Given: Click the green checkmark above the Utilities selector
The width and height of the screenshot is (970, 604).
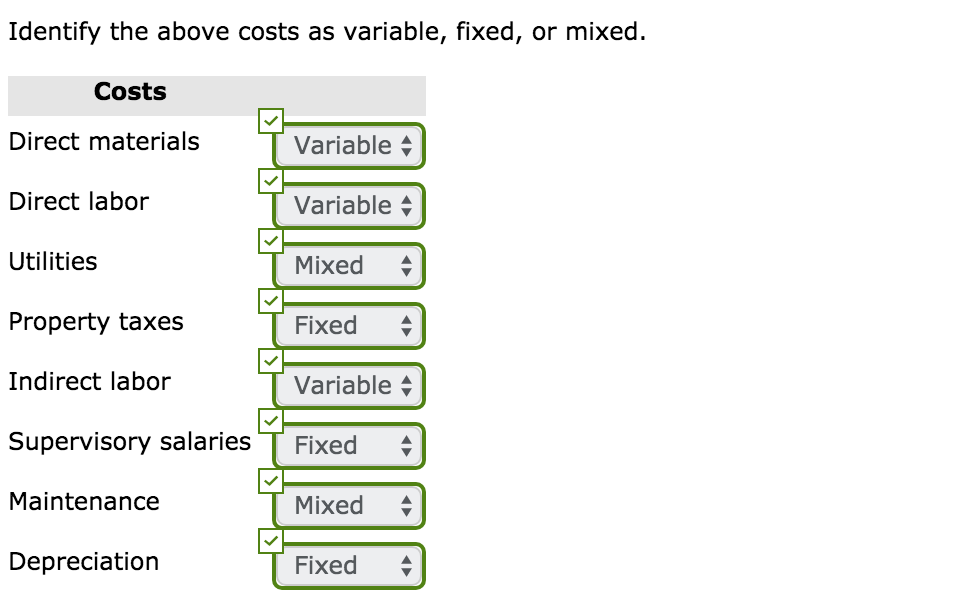Looking at the screenshot, I should (270, 241).
